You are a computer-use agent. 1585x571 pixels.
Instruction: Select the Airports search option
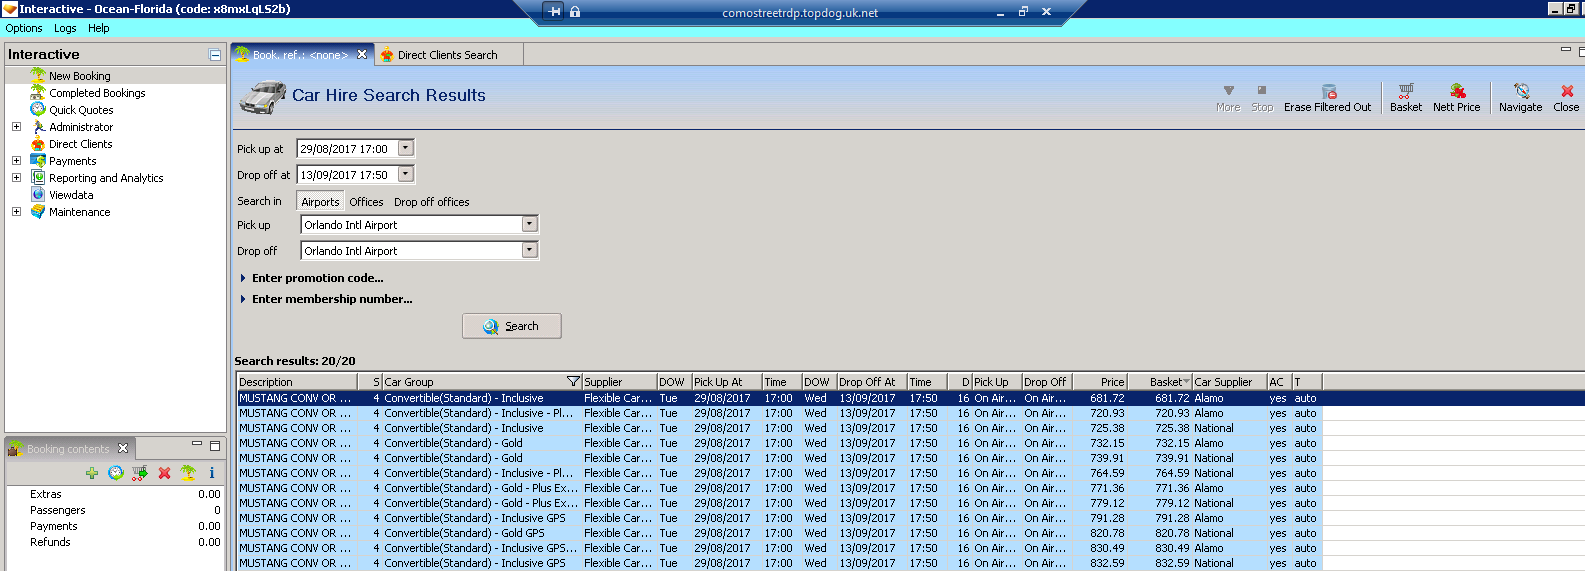[320, 201]
